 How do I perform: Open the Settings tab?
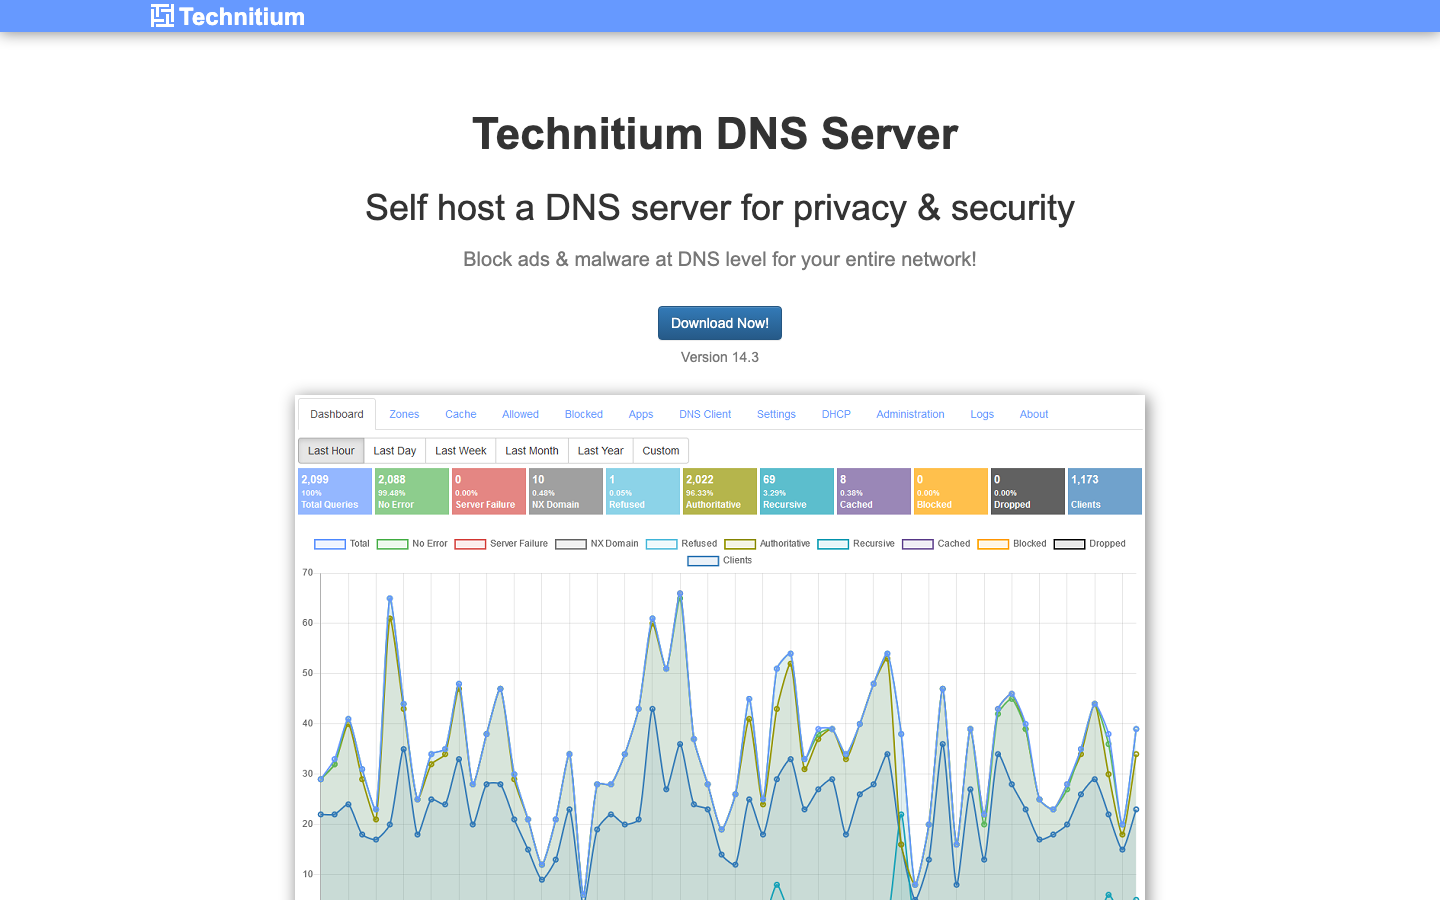coord(776,414)
